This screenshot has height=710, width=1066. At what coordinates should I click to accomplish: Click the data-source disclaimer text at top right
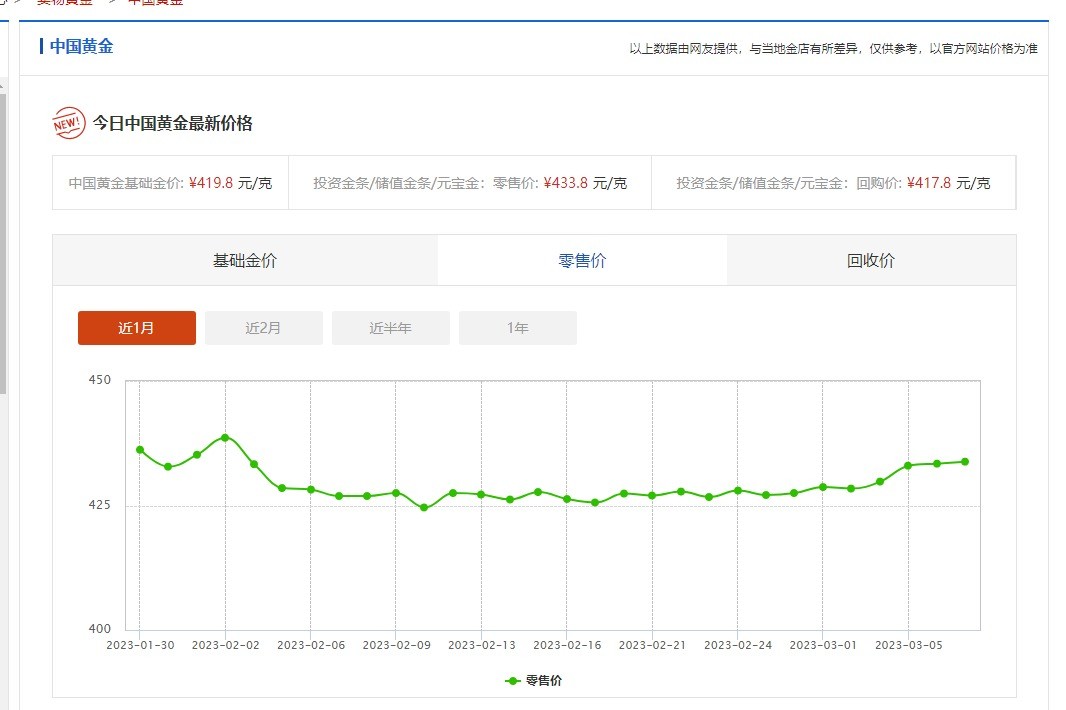pos(833,48)
